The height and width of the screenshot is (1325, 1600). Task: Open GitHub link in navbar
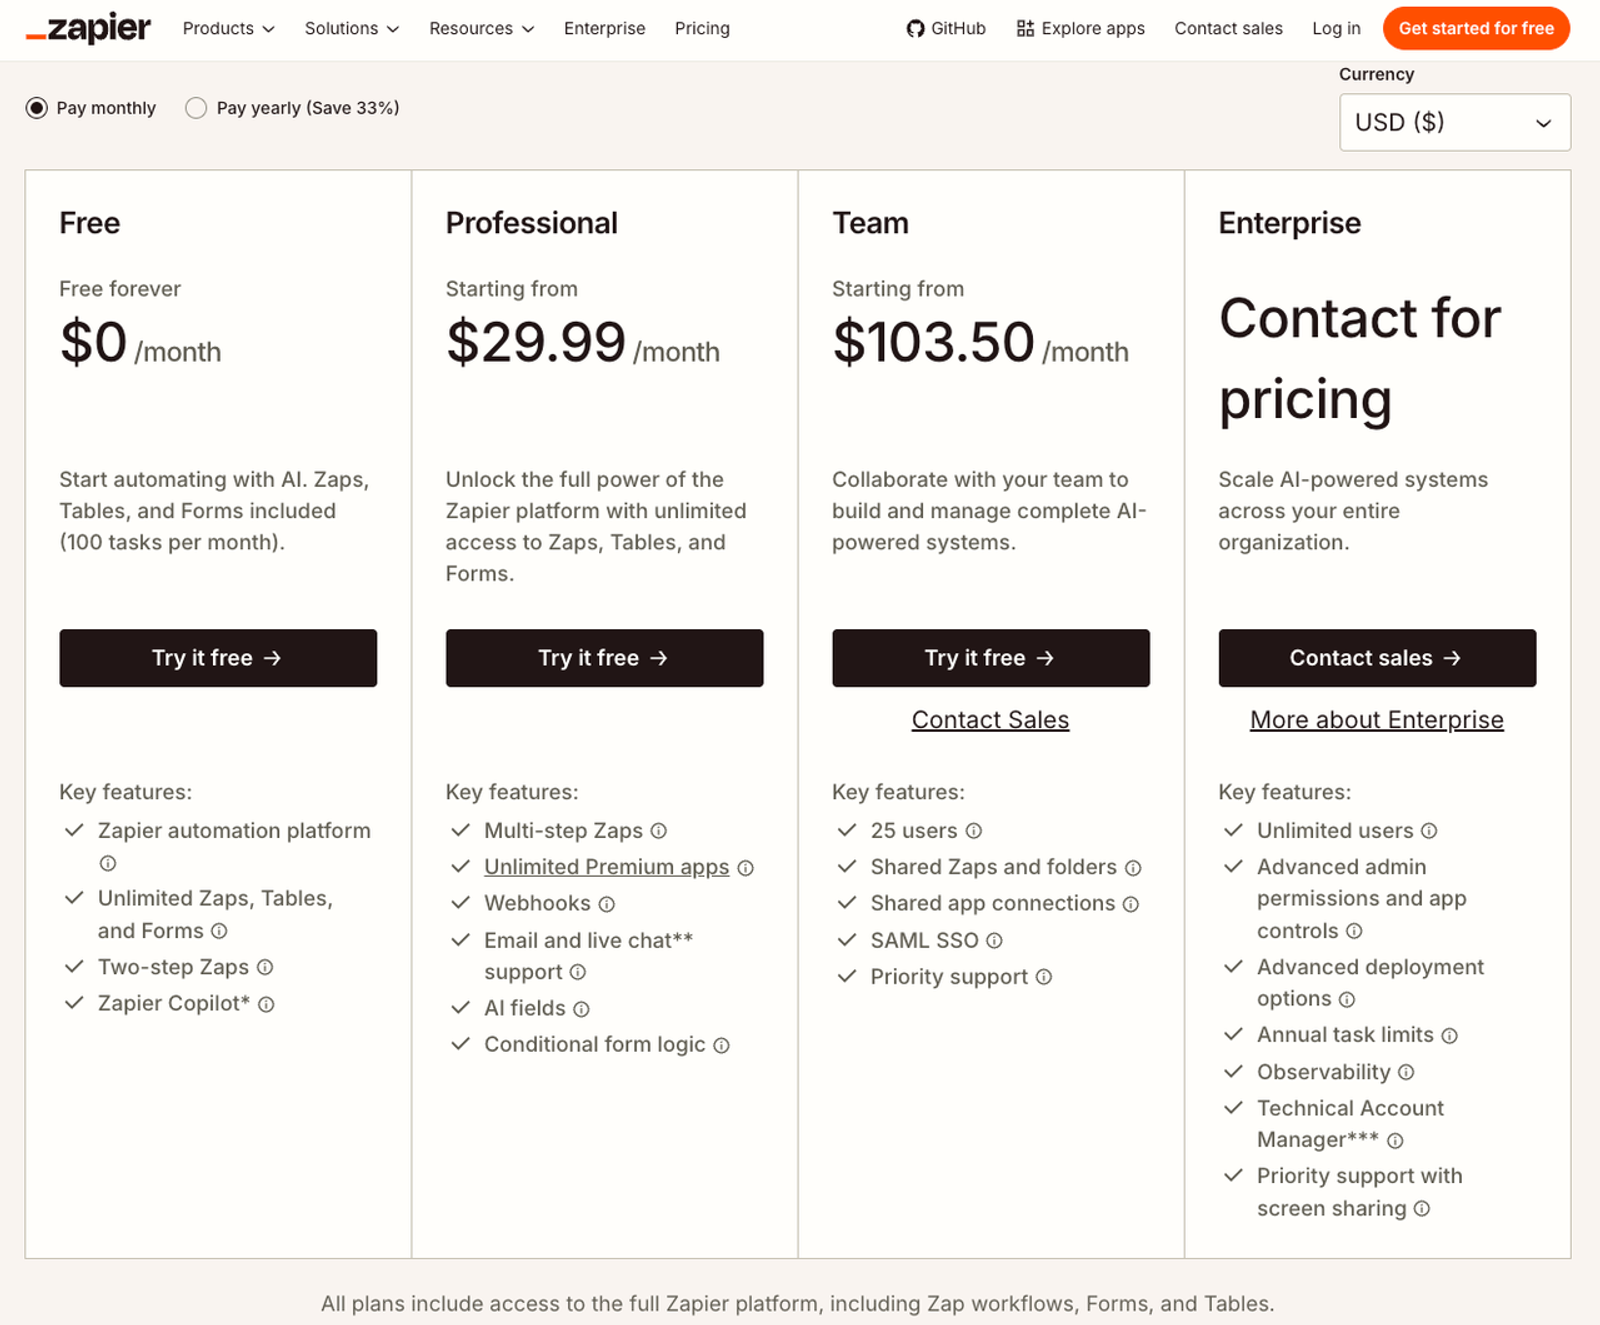click(946, 29)
